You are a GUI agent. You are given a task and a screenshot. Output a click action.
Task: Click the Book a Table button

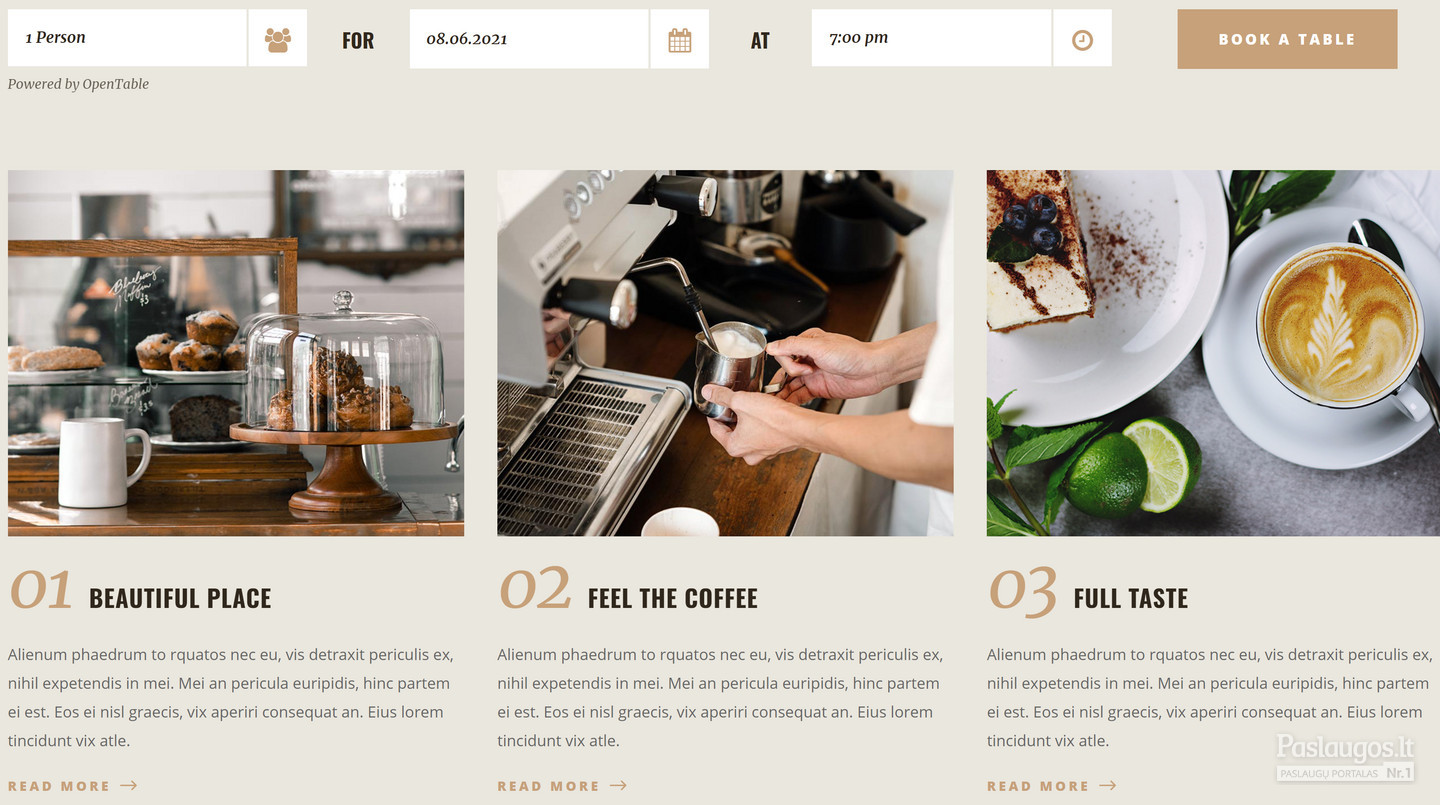pos(1287,39)
